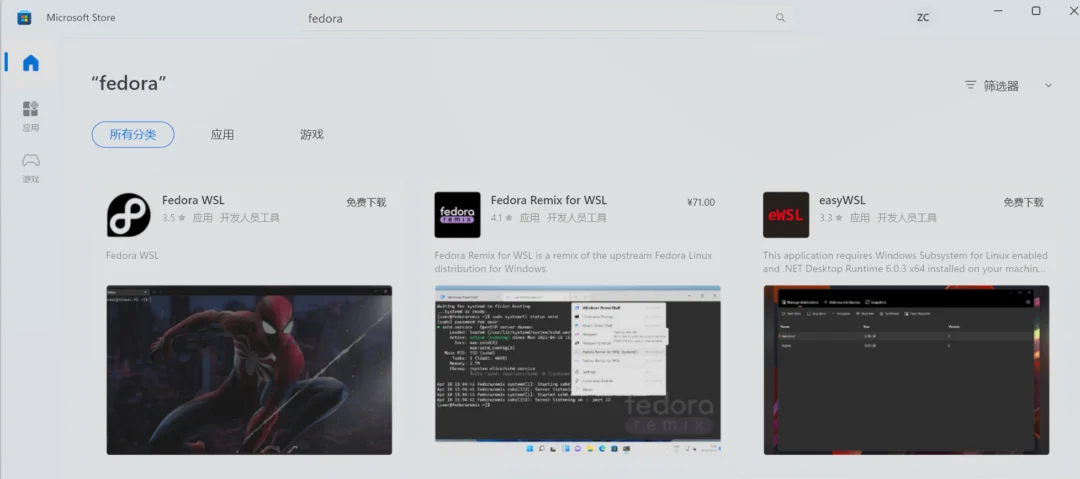Click the Fedora Remix description text
This screenshot has height=479, width=1080.
pos(573,262)
